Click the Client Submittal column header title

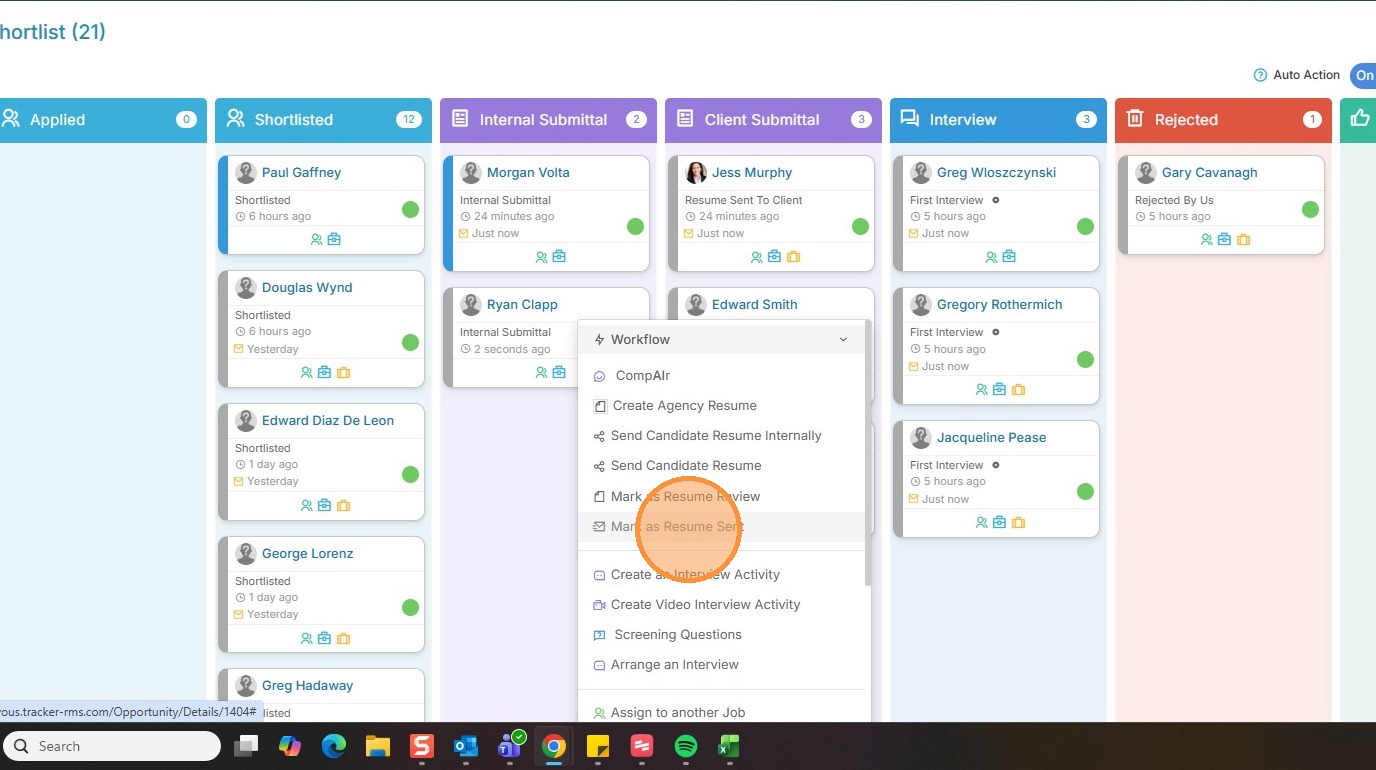(x=762, y=120)
